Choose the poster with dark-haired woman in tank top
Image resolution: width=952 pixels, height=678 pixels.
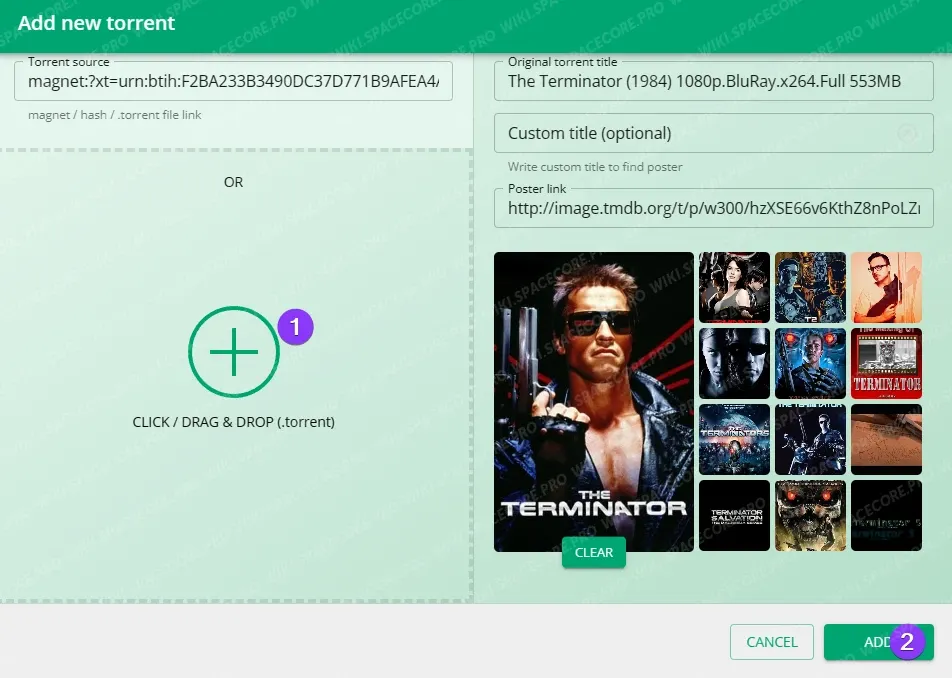[734, 288]
